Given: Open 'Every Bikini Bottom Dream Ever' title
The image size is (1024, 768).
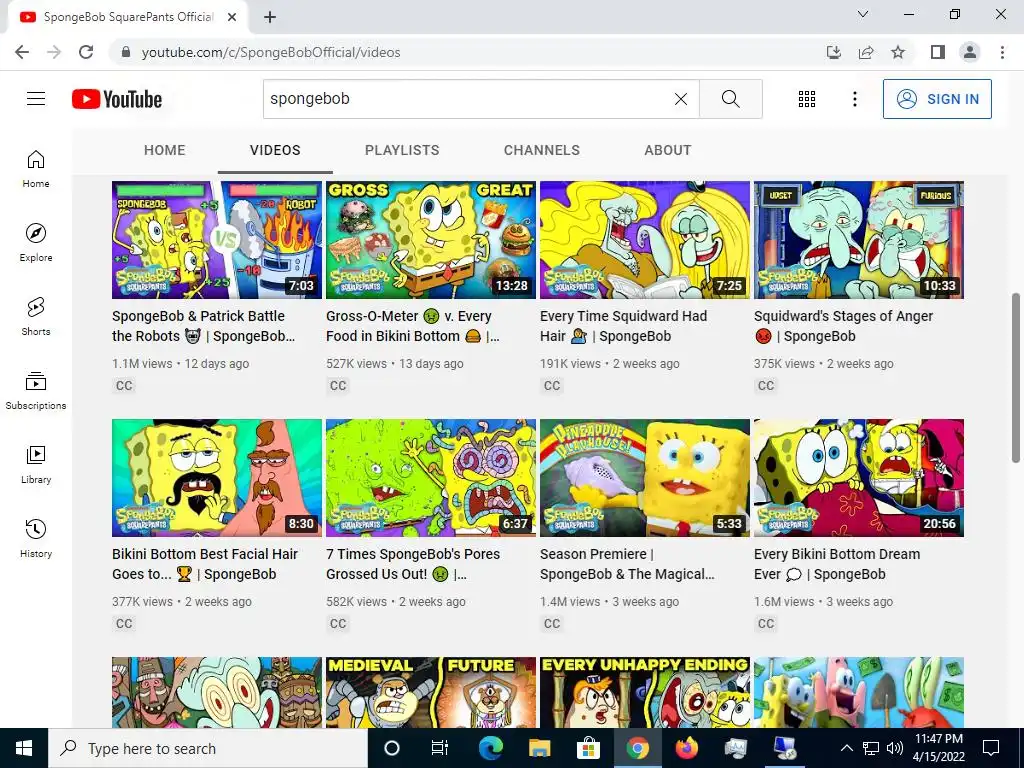Looking at the screenshot, I should (x=837, y=564).
